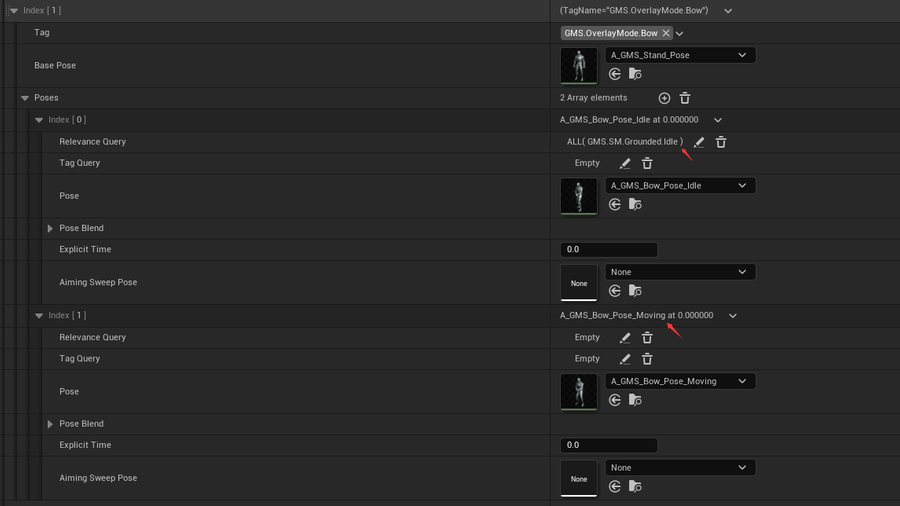
Task: Use selected asset for Base Pose
Action: [x=615, y=74]
